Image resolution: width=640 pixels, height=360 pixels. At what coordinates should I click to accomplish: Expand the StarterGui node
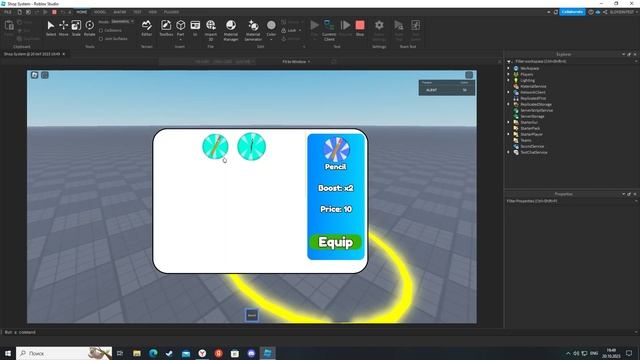pyautogui.click(x=509, y=122)
